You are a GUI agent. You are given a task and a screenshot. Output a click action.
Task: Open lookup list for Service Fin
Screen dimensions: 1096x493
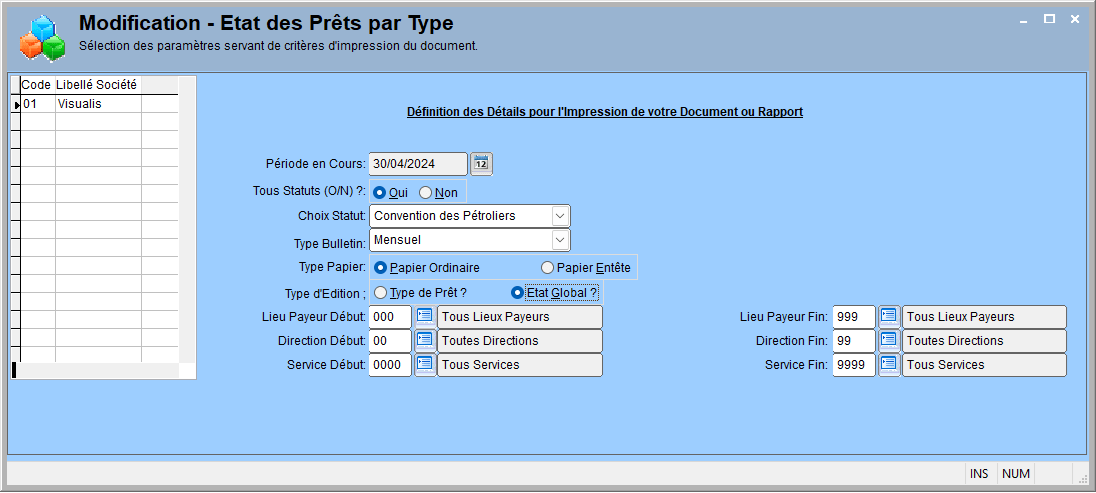click(888, 364)
